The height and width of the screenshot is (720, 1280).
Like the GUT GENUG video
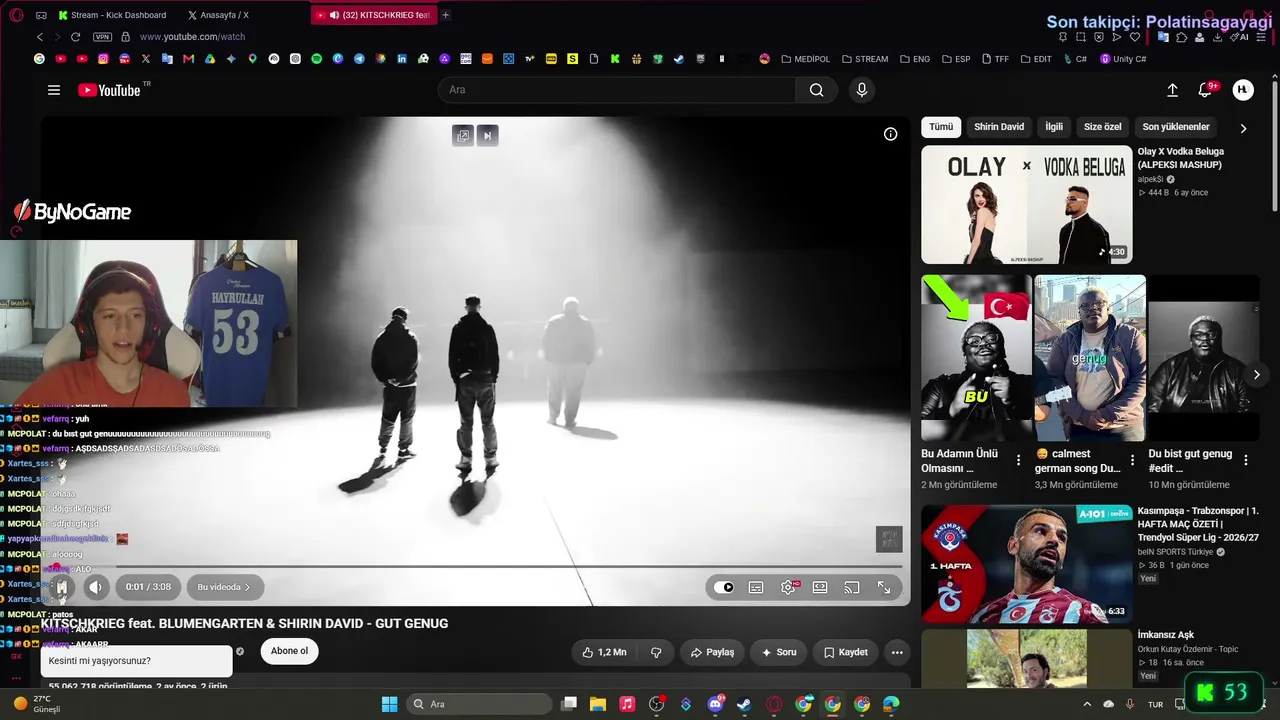tap(604, 652)
